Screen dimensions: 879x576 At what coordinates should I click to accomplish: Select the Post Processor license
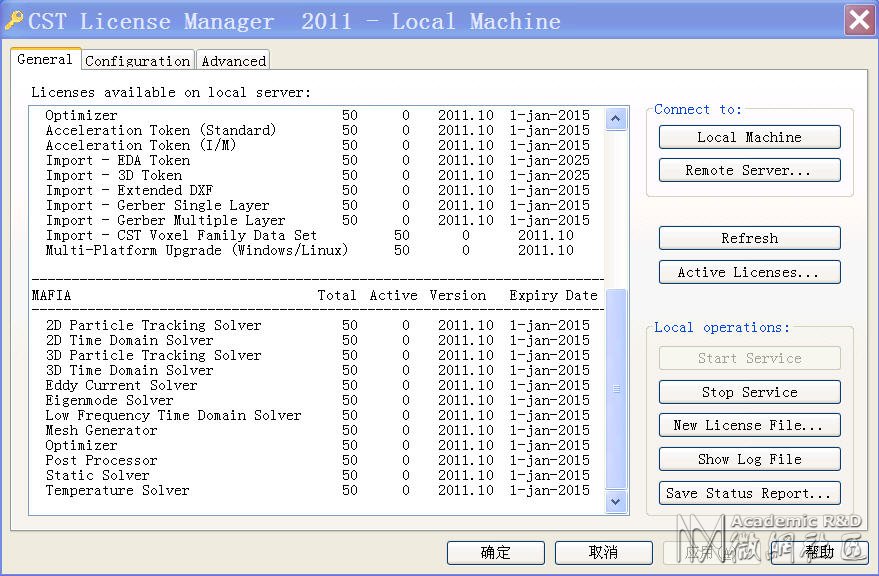pyautogui.click(x=317, y=461)
